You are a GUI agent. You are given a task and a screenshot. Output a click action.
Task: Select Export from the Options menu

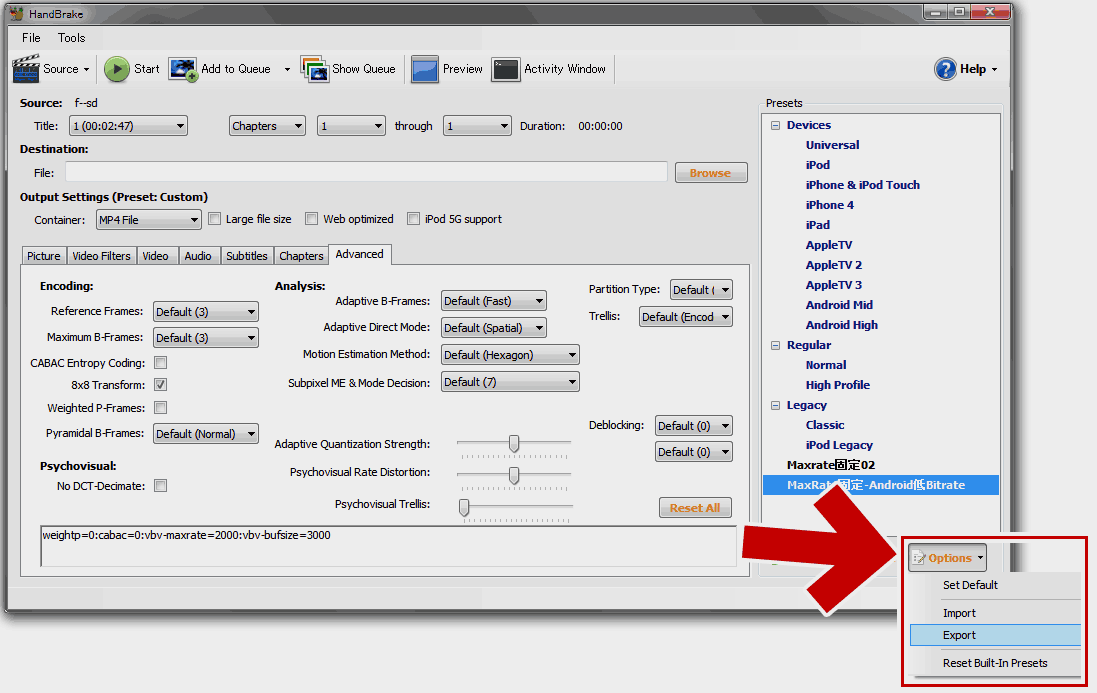[959, 635]
